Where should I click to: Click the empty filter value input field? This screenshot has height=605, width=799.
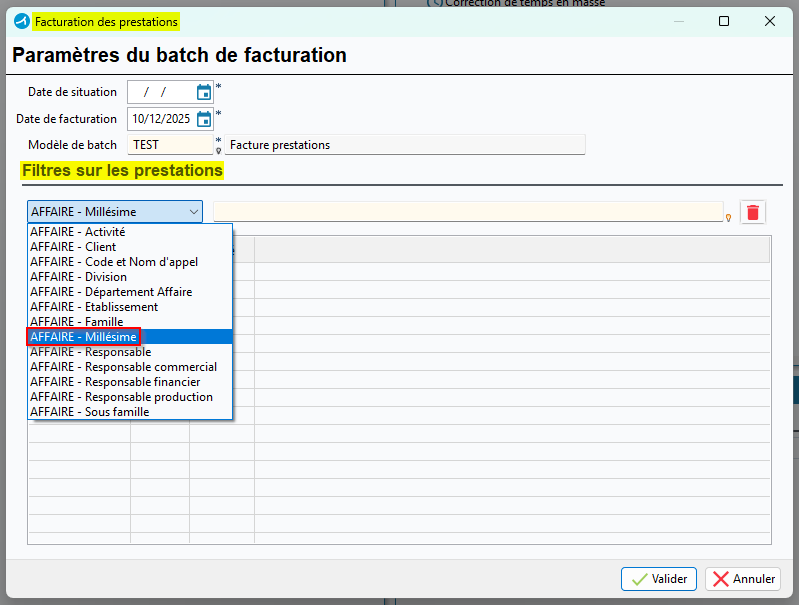(x=467, y=211)
